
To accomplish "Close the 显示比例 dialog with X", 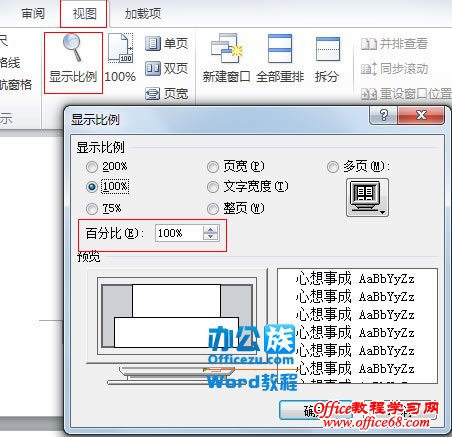I will (x=421, y=115).
